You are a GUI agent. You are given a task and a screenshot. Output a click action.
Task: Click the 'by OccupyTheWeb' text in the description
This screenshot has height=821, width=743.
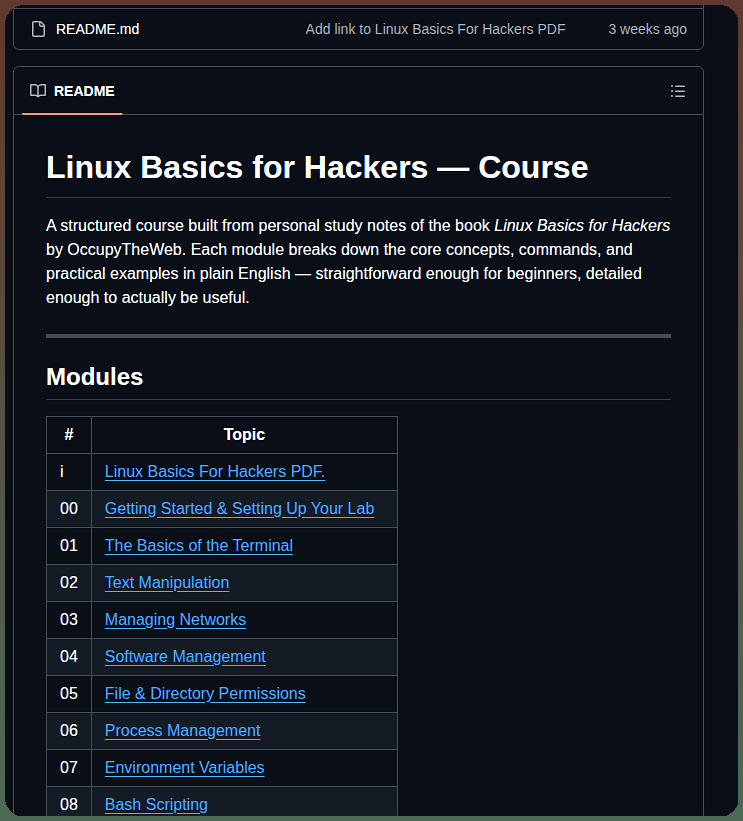pos(115,250)
